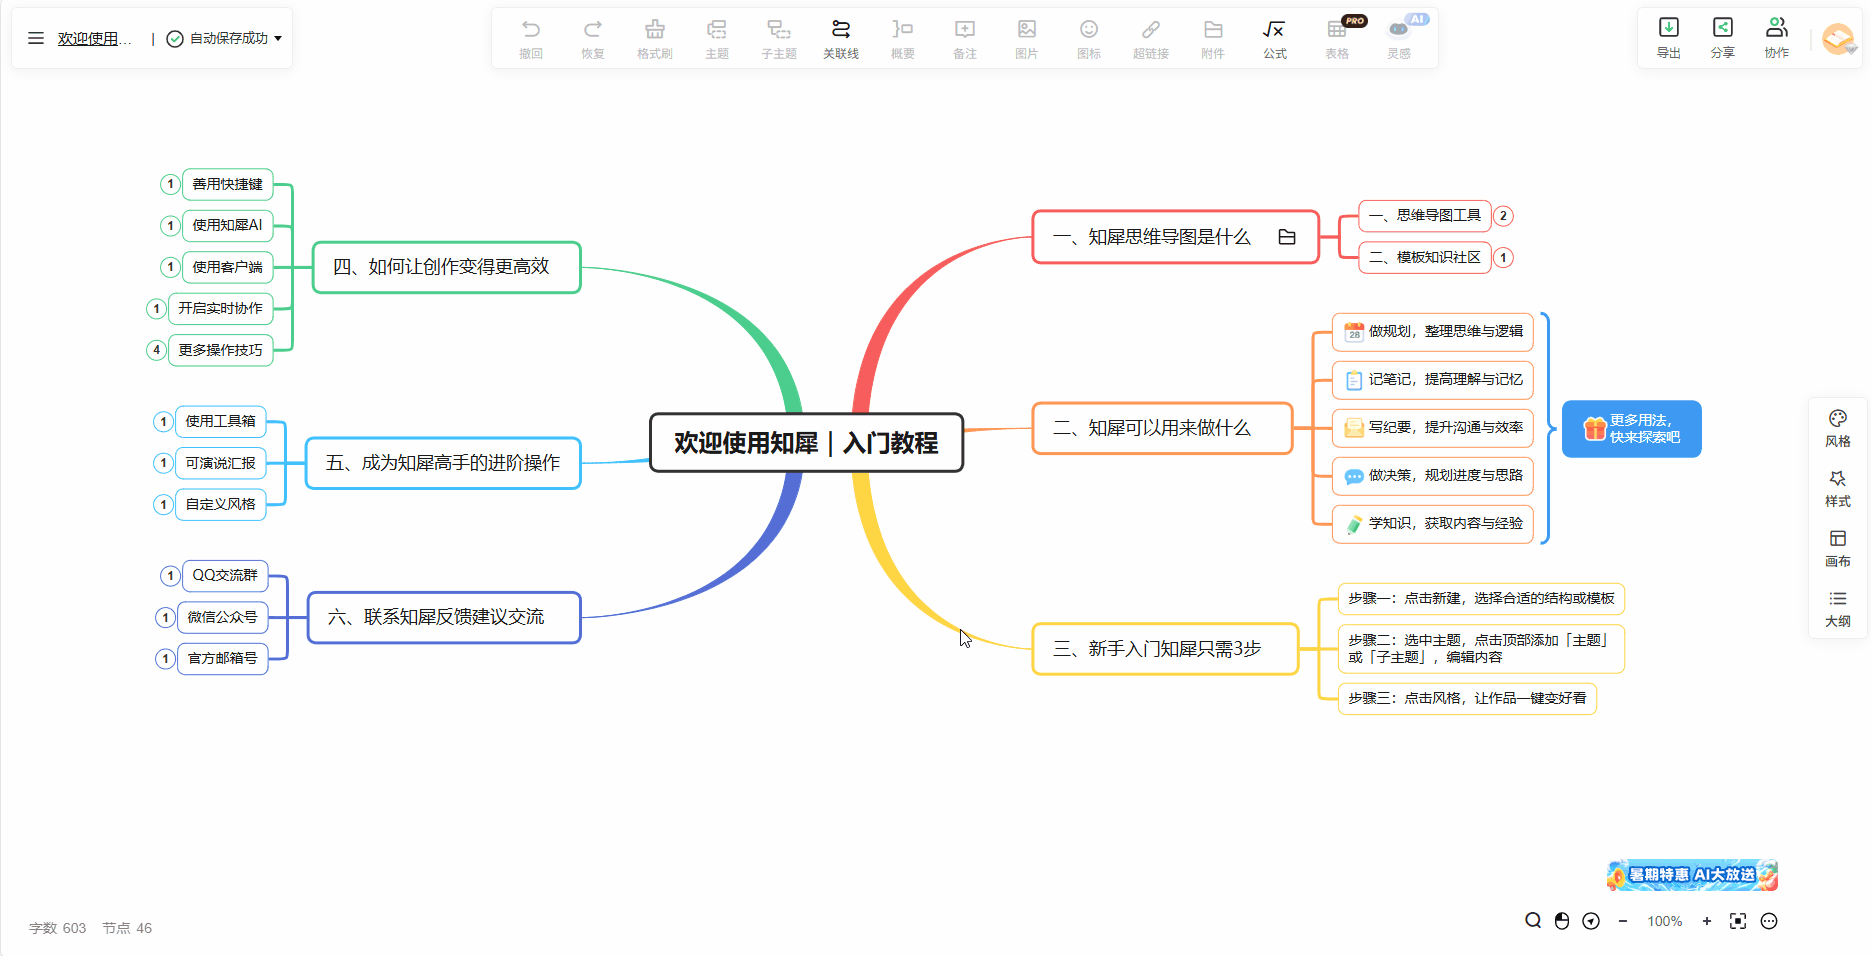Image resolution: width=1871 pixels, height=956 pixels.
Task: Select node 三、新手入门知犀只需3步
Action: click(x=1165, y=649)
